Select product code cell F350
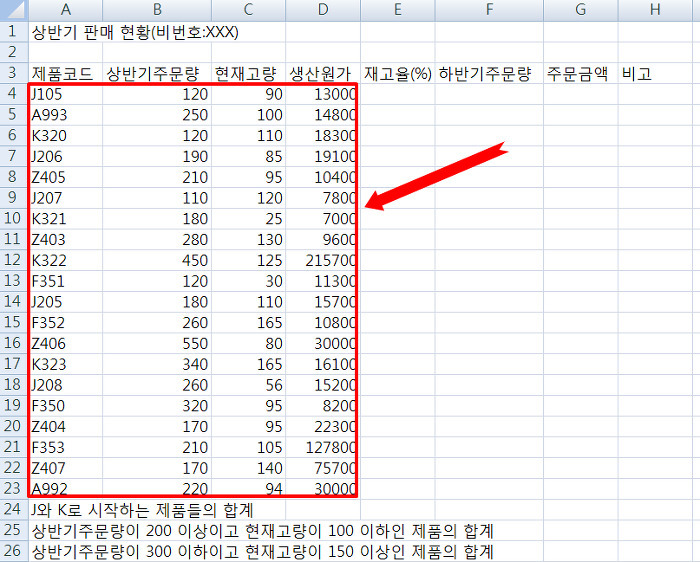Screen dimensions: 700x562 [x=65, y=405]
